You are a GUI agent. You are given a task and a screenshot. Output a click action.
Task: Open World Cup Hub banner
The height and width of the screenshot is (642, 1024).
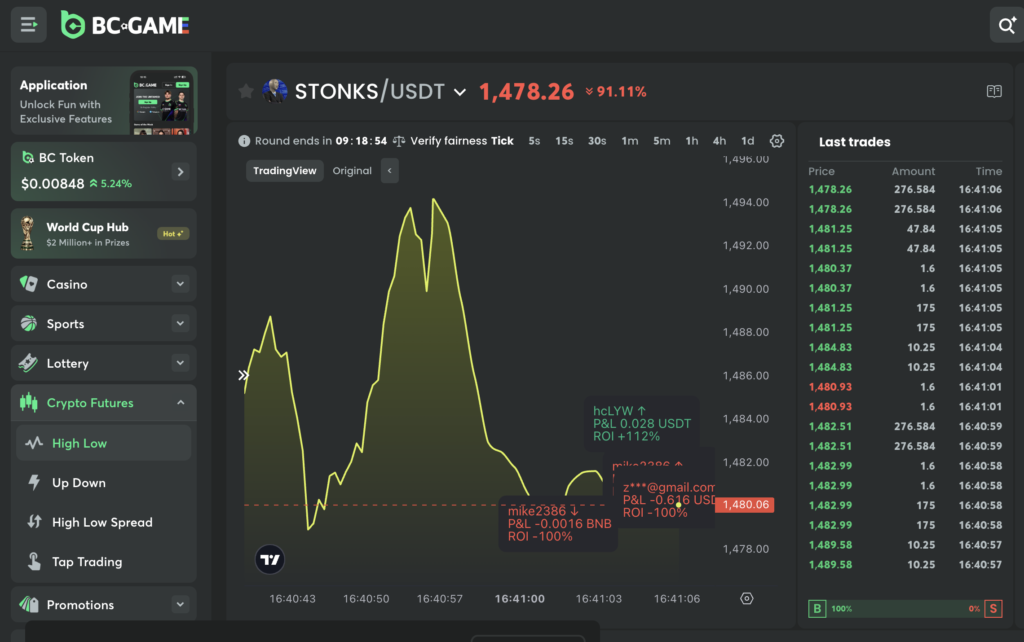(104, 234)
